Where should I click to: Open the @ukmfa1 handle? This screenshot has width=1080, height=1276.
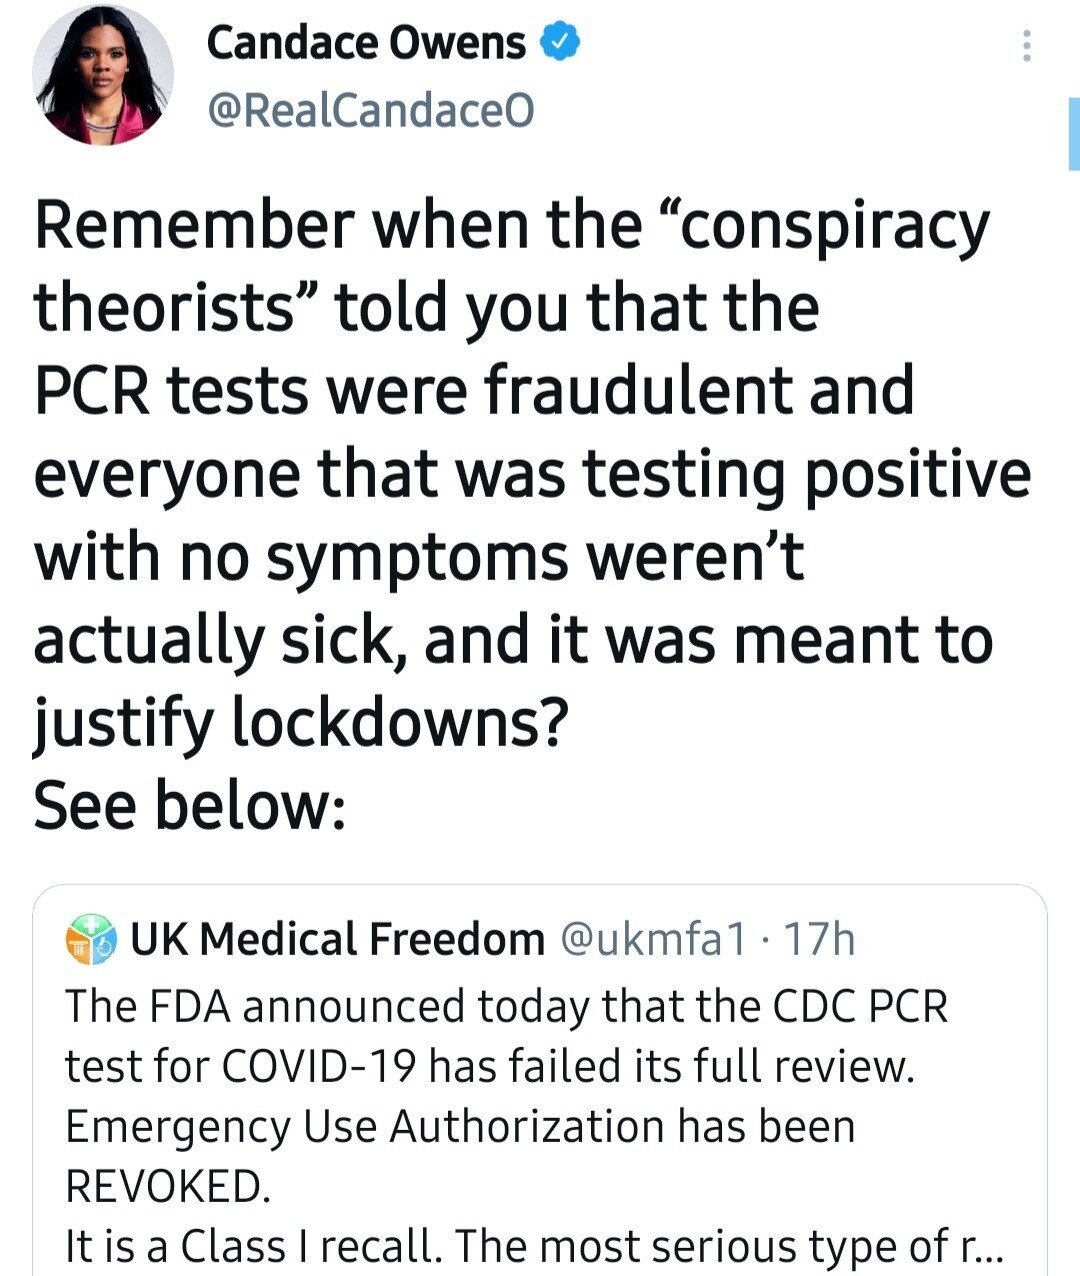[652, 939]
